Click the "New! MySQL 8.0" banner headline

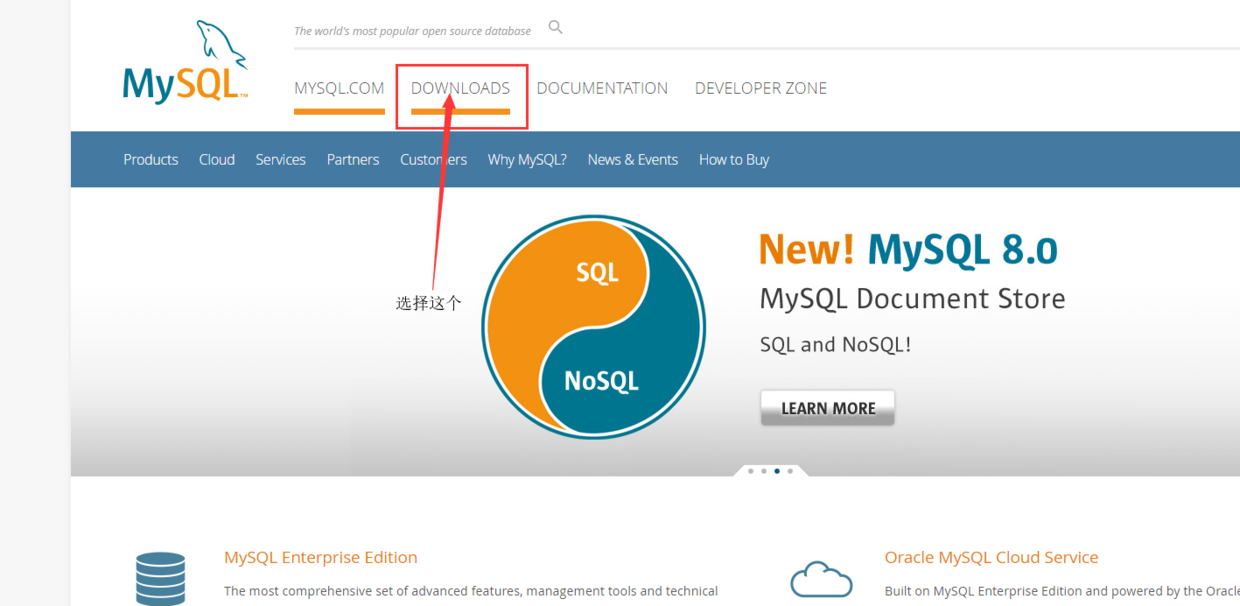click(x=908, y=249)
